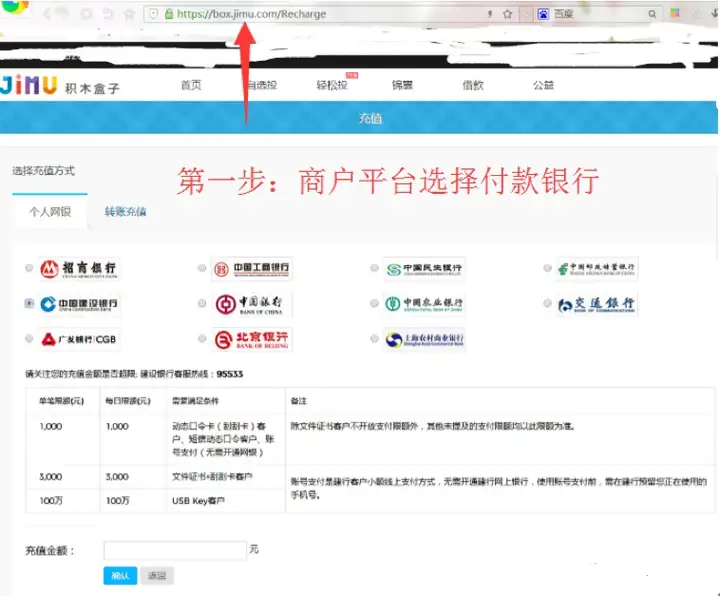
Task: Click the lightning speed-mode icon
Action: pos(490,14)
